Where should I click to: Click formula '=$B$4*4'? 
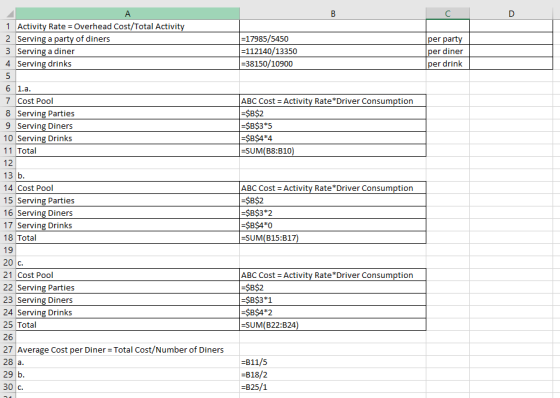point(332,138)
